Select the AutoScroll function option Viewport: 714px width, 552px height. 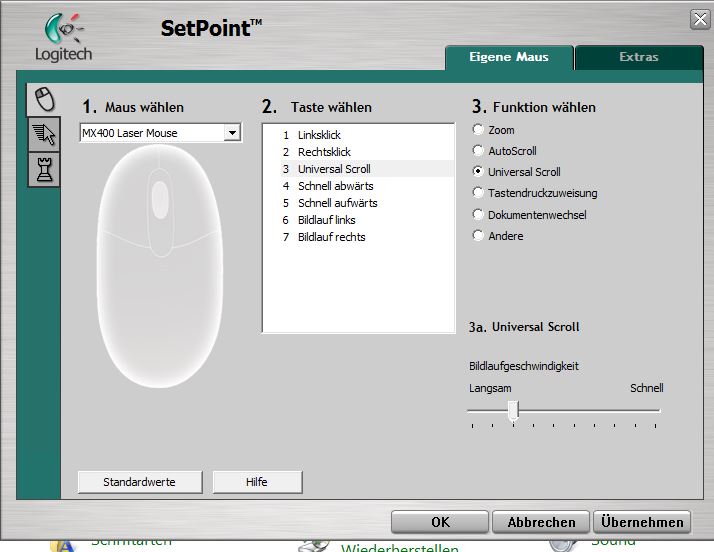479,151
